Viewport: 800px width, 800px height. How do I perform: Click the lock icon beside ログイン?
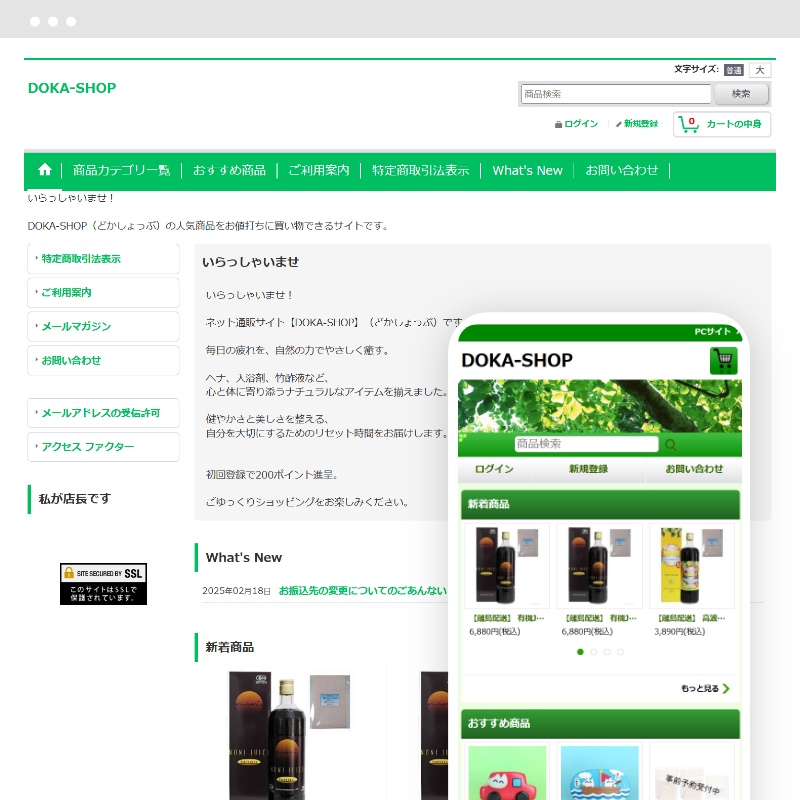click(x=558, y=124)
